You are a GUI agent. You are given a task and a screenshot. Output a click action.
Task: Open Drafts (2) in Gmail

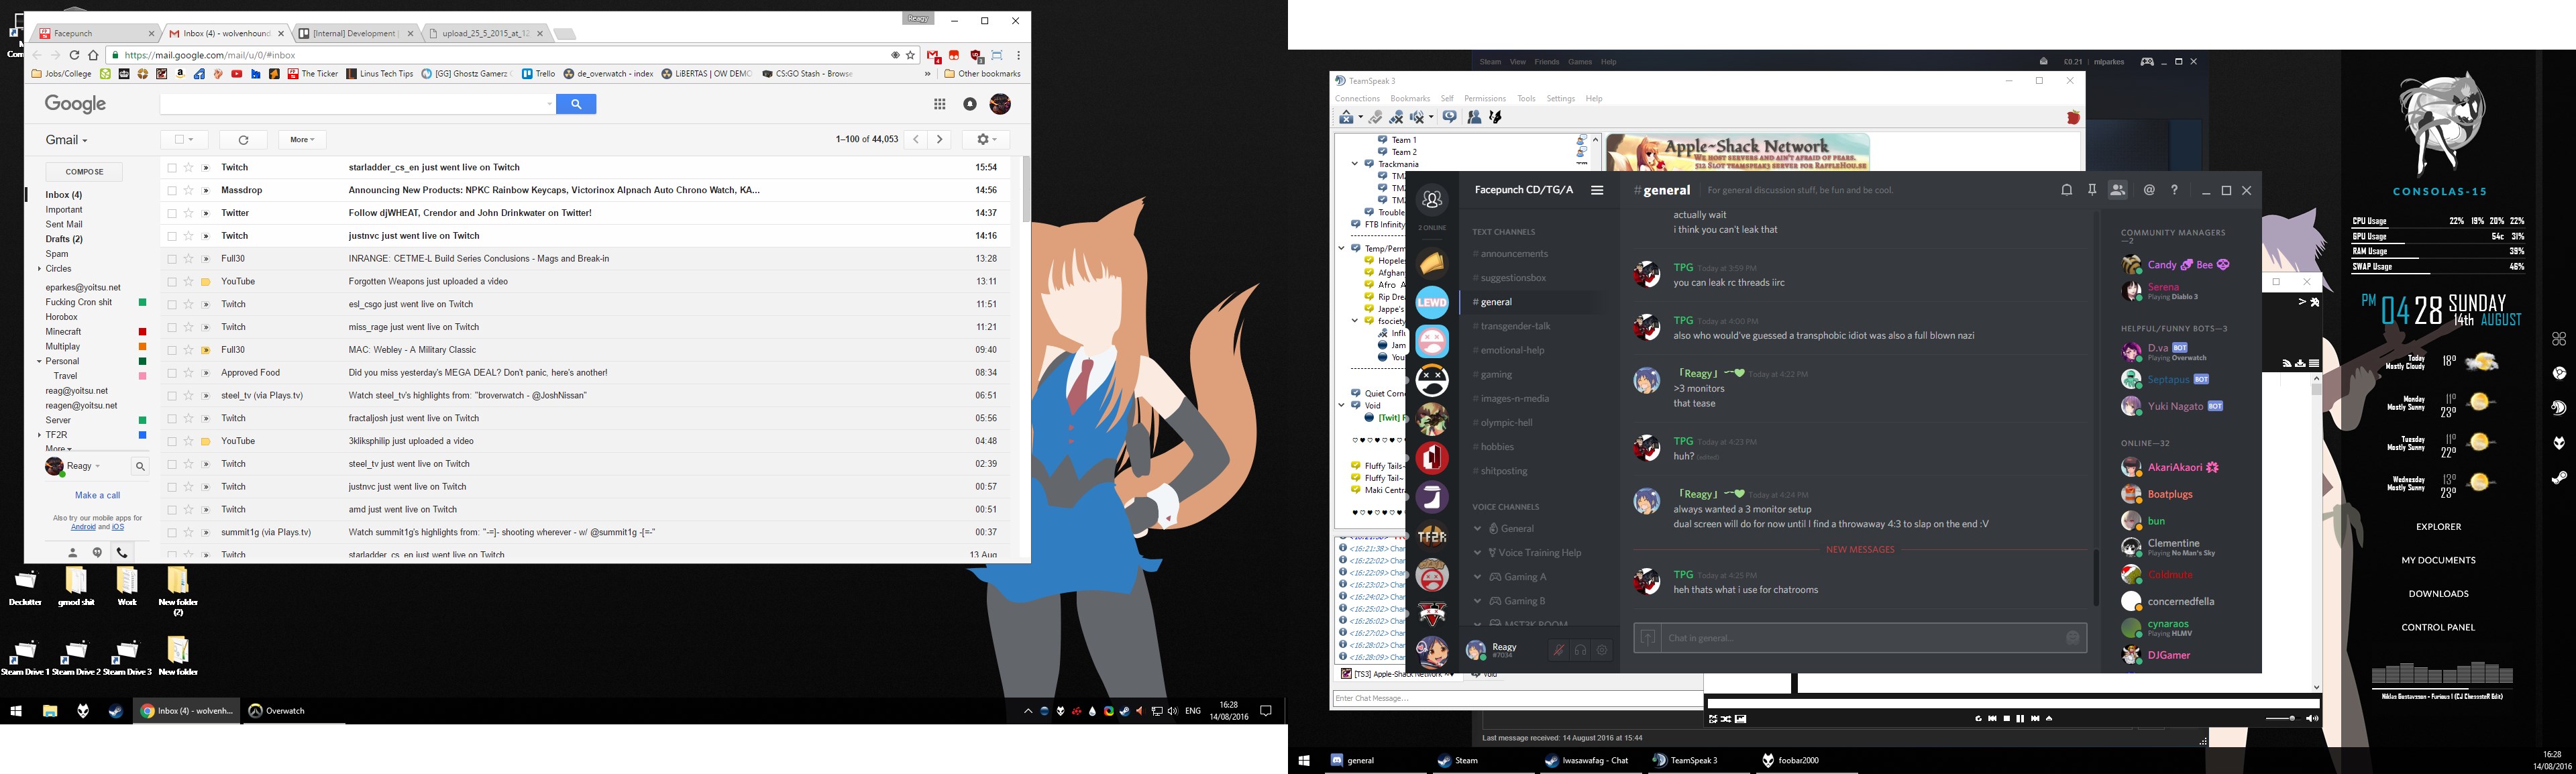tap(64, 239)
